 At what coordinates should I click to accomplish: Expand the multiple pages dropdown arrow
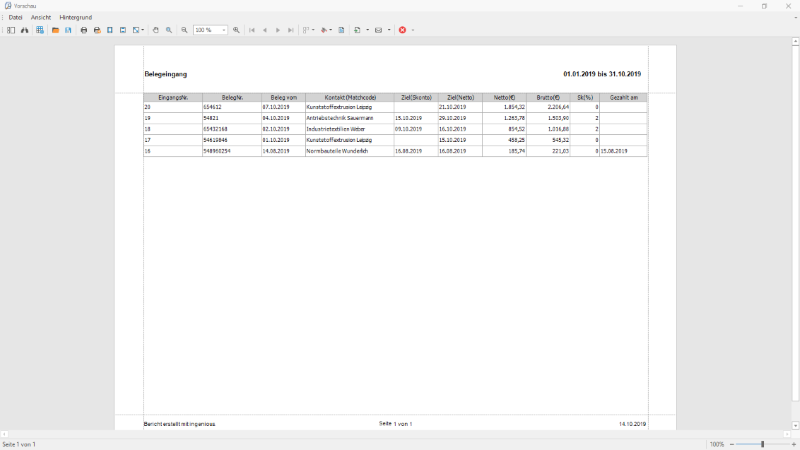pos(313,30)
